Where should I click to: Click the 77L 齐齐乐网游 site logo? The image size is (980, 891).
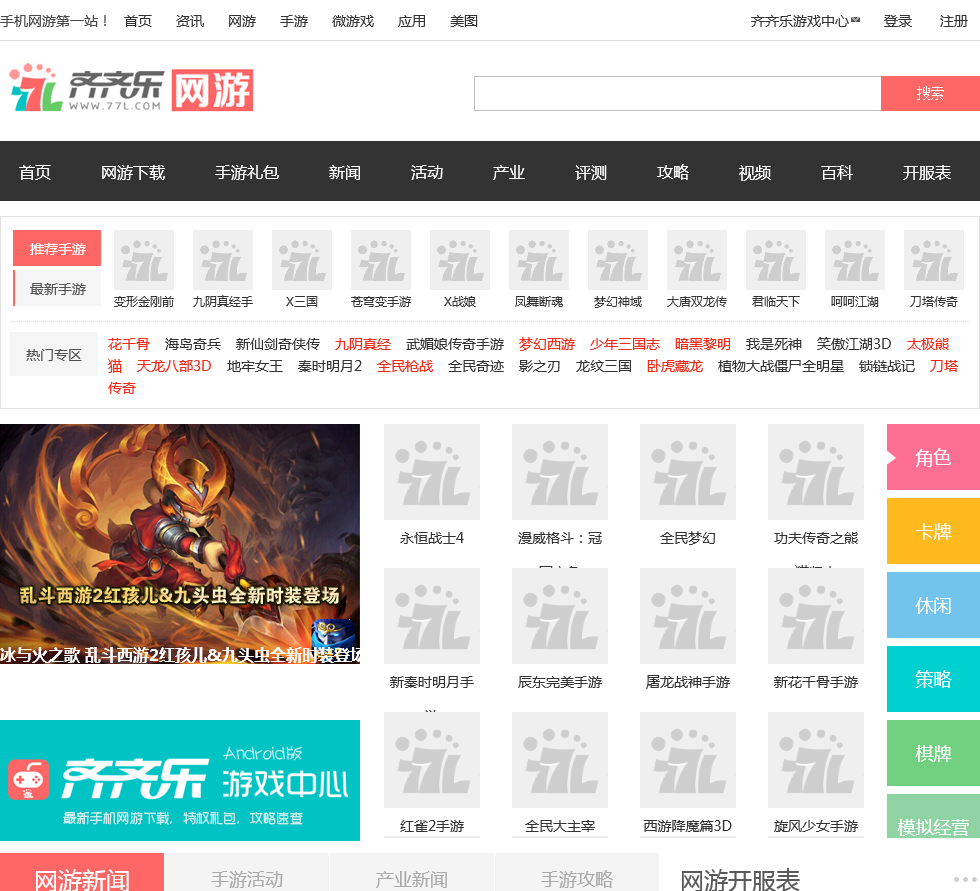[x=131, y=88]
